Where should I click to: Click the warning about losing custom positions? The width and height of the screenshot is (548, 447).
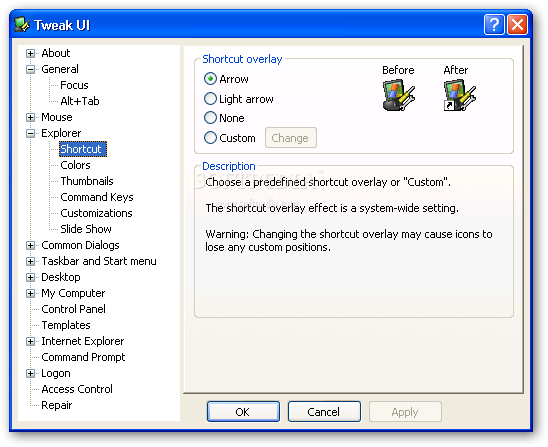click(x=349, y=241)
